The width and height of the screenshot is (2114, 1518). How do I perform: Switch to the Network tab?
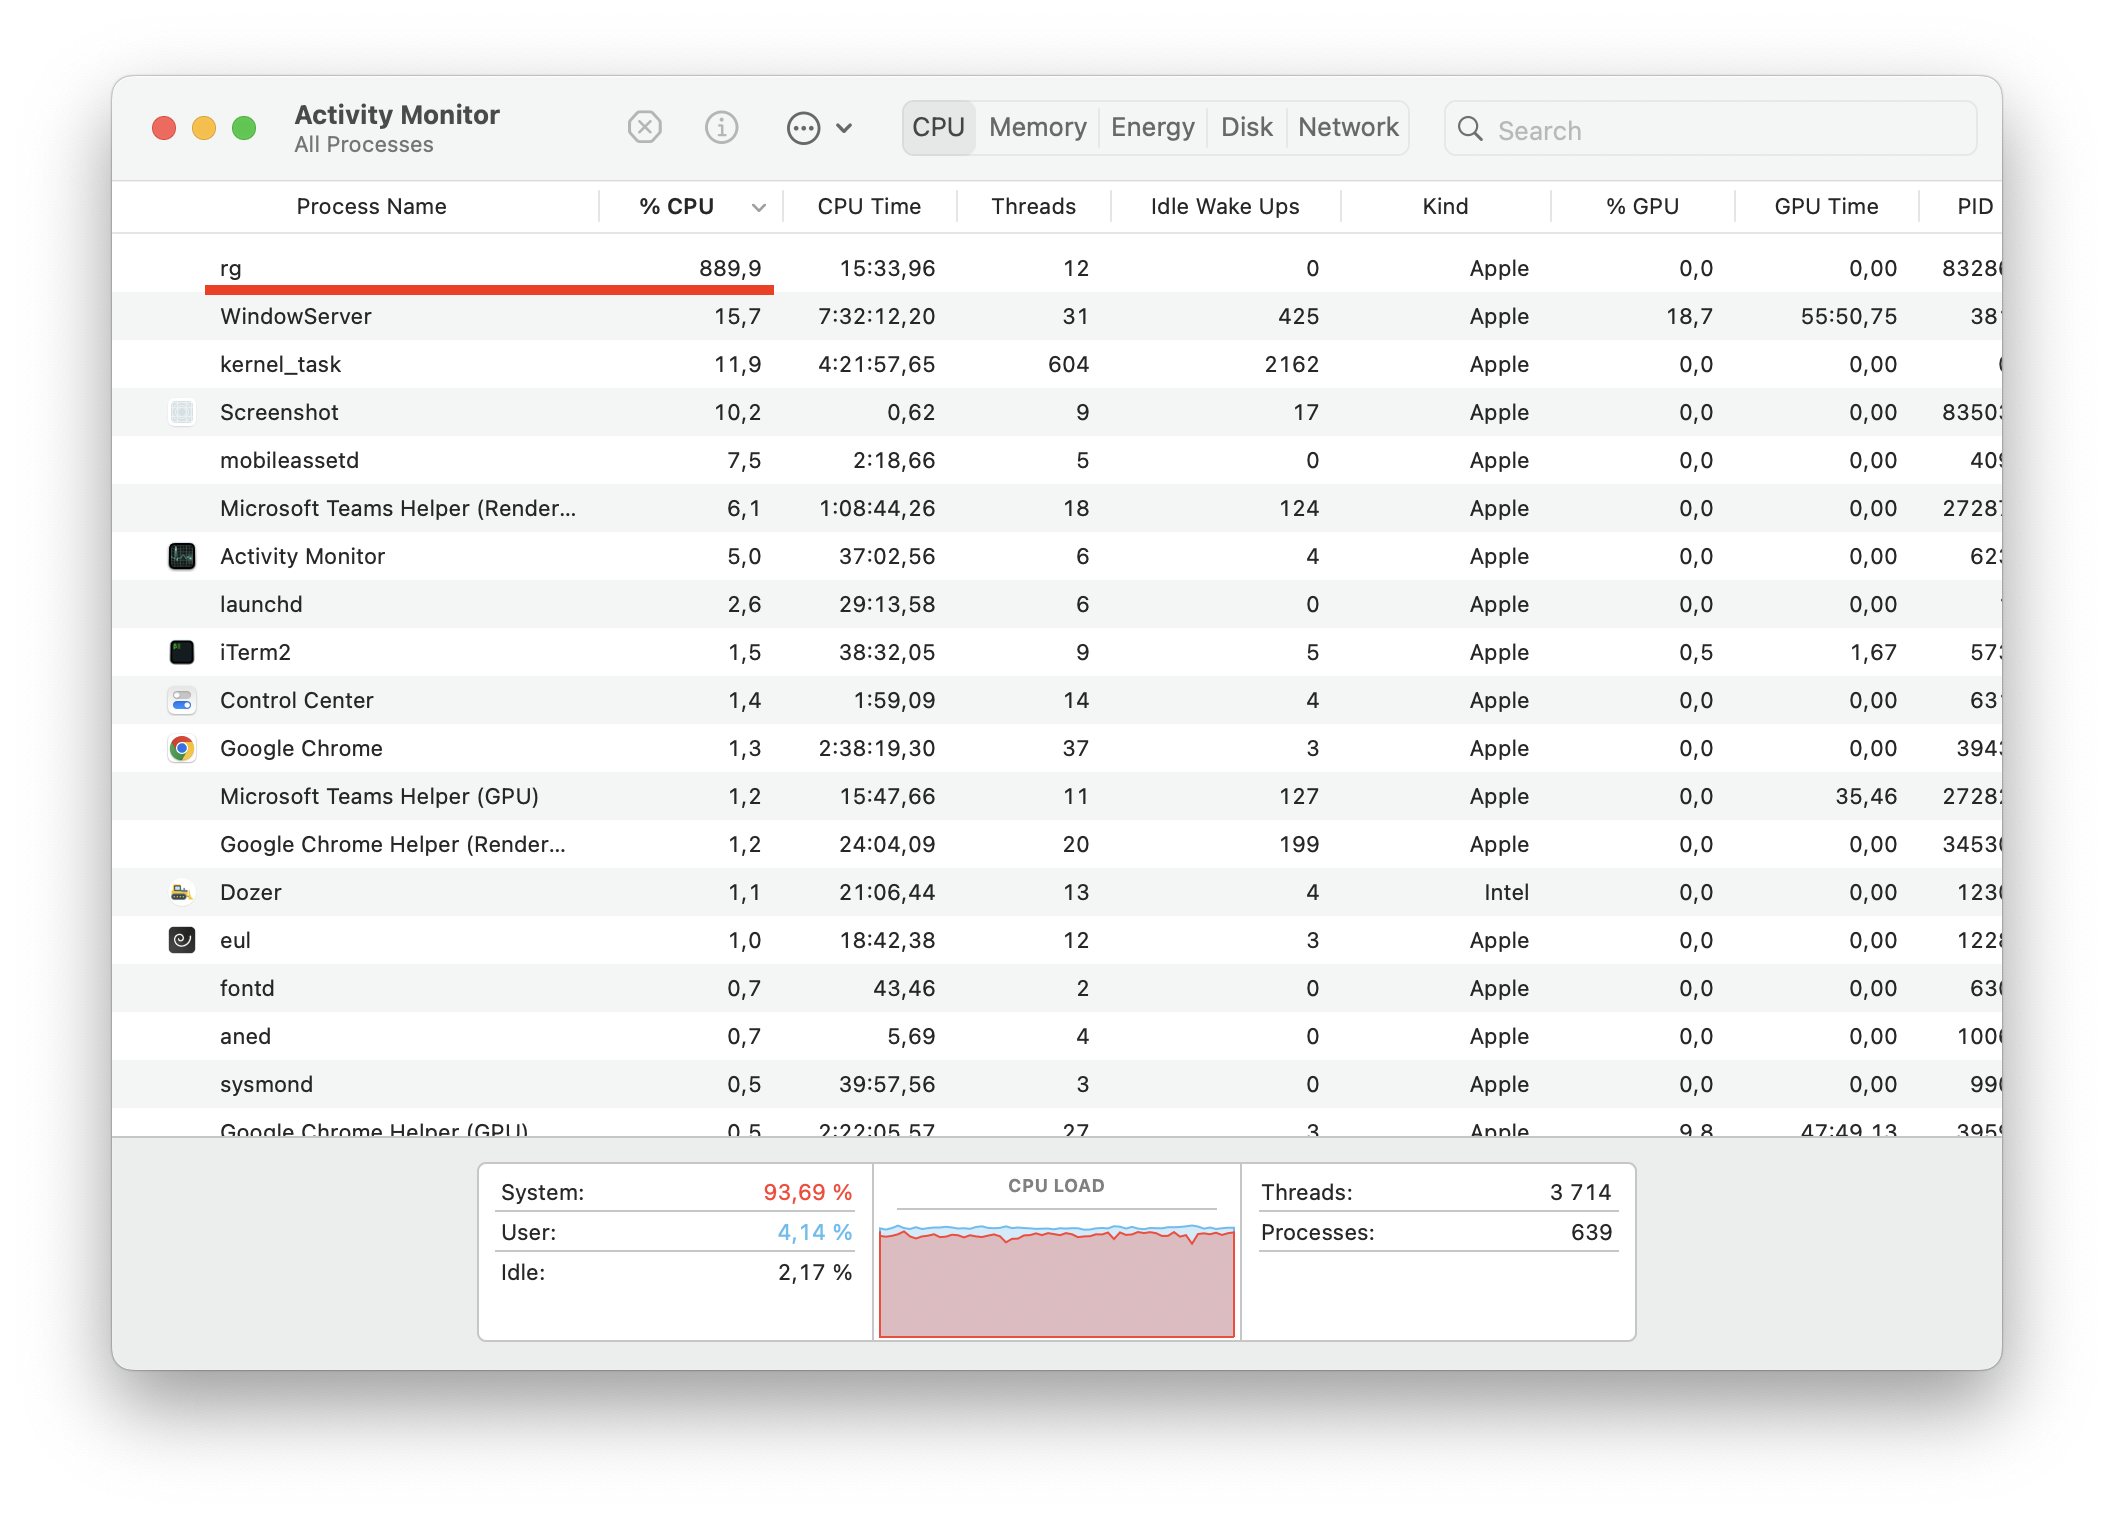tap(1347, 128)
